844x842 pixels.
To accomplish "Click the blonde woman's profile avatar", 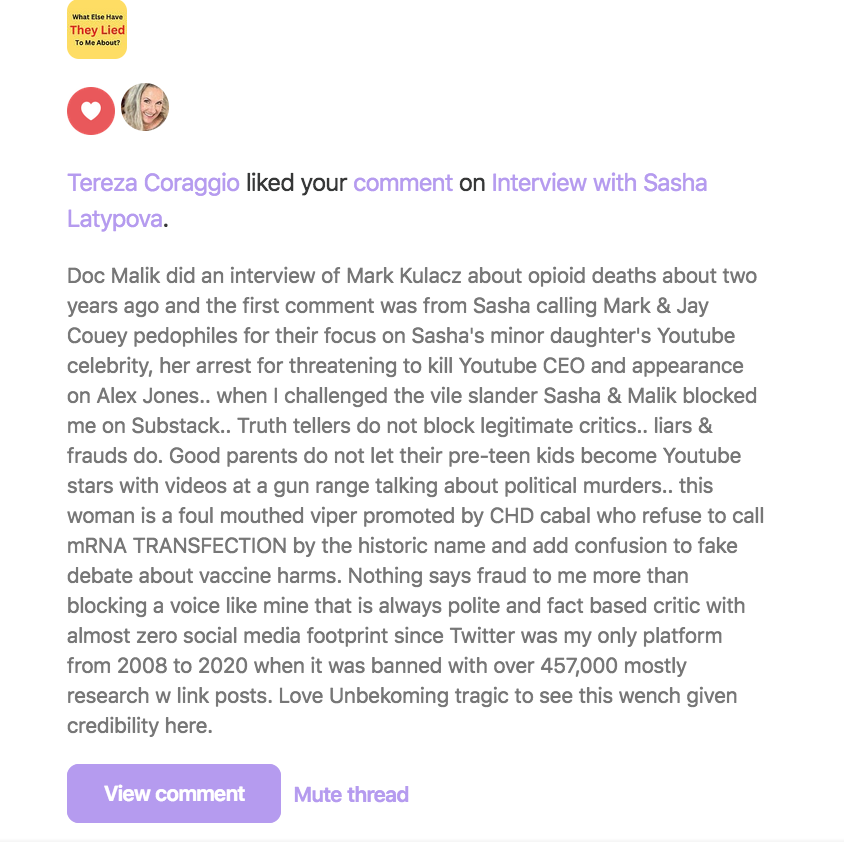I will coord(145,108).
